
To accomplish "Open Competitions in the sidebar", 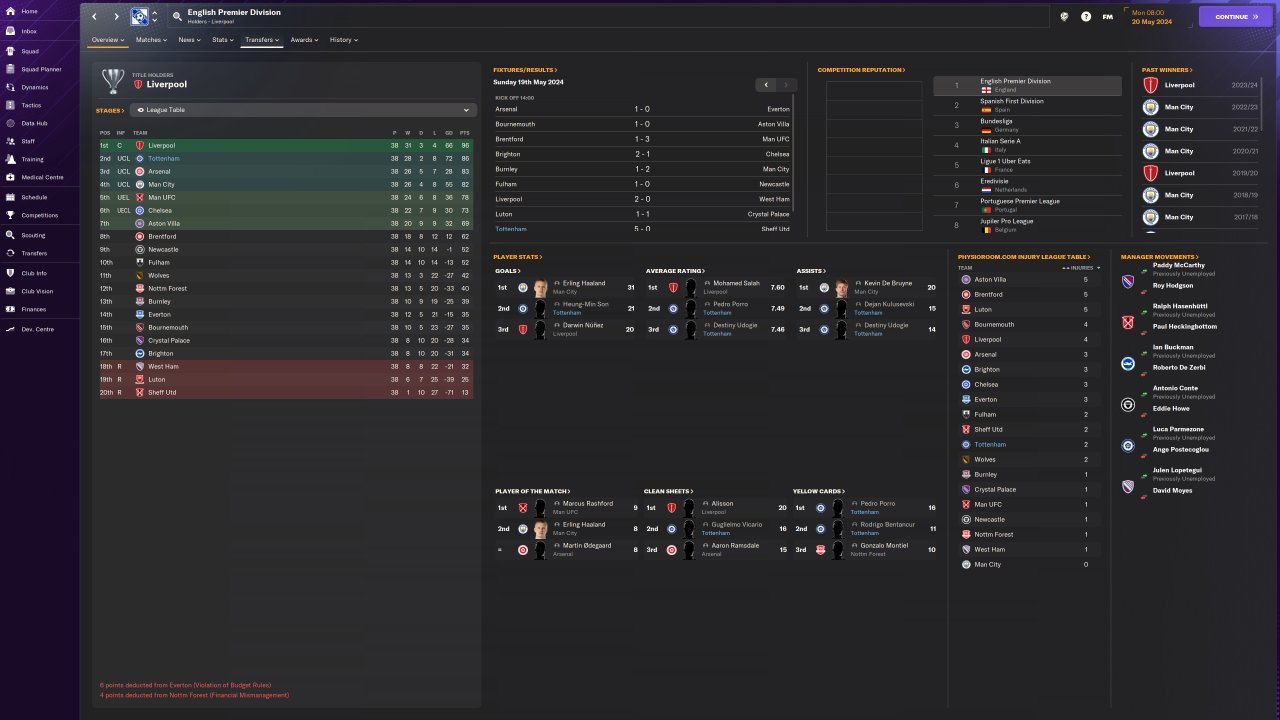I will (x=38, y=215).
